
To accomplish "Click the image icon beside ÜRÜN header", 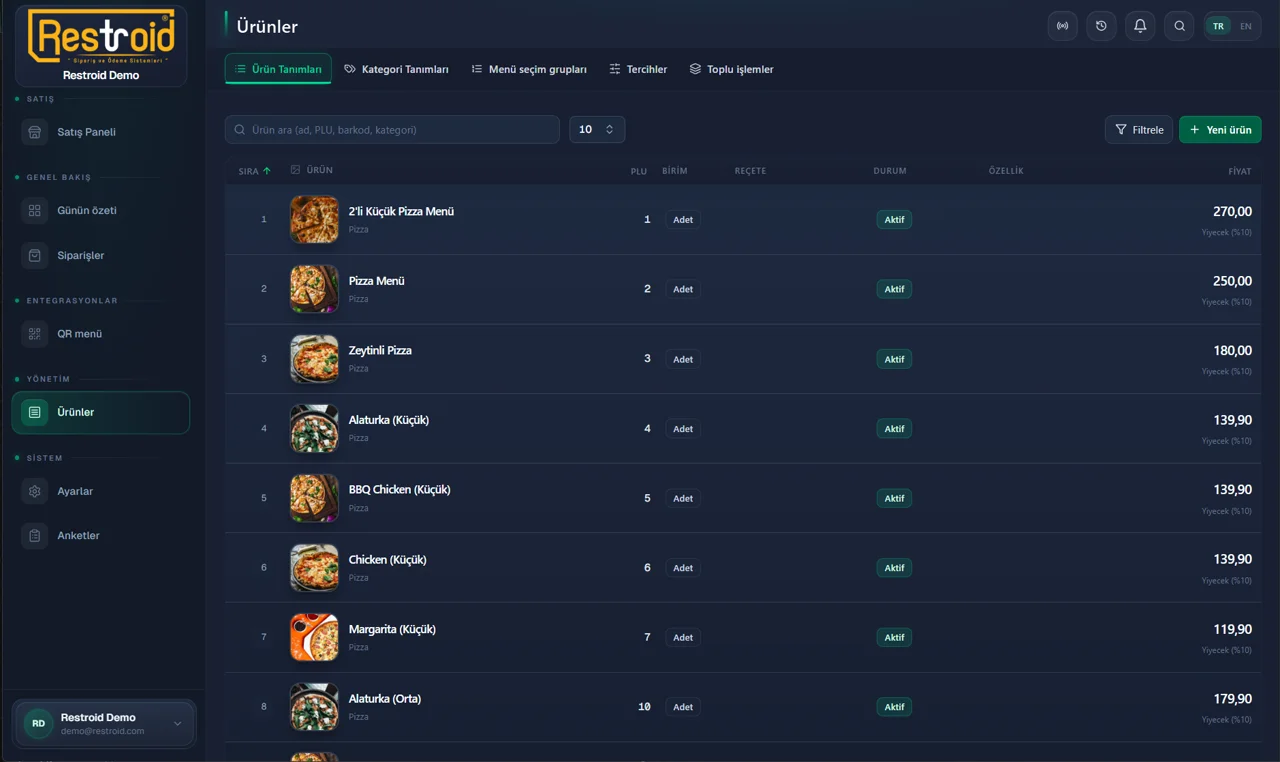I will [x=295, y=170].
